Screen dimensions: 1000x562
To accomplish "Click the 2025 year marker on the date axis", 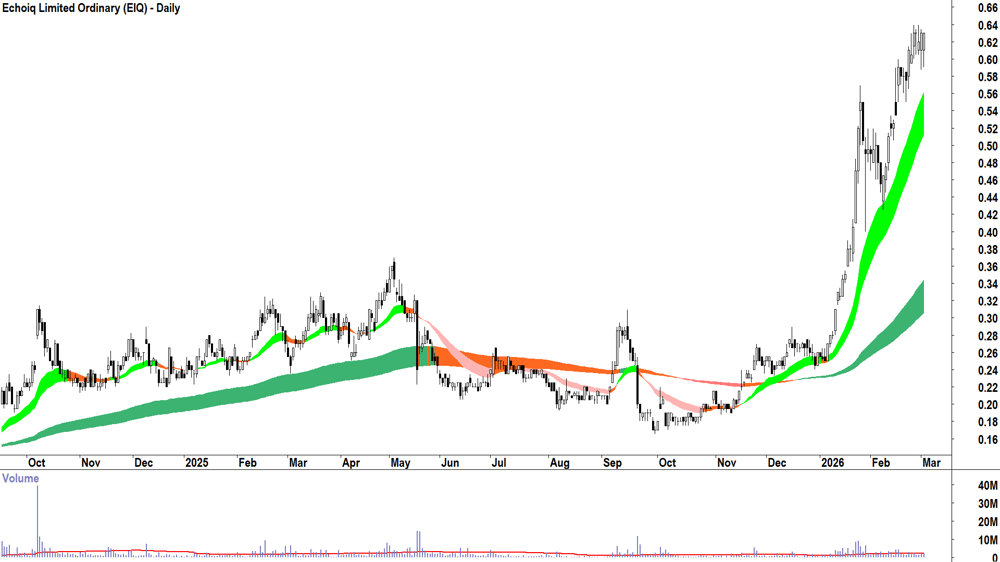I will tap(196, 462).
